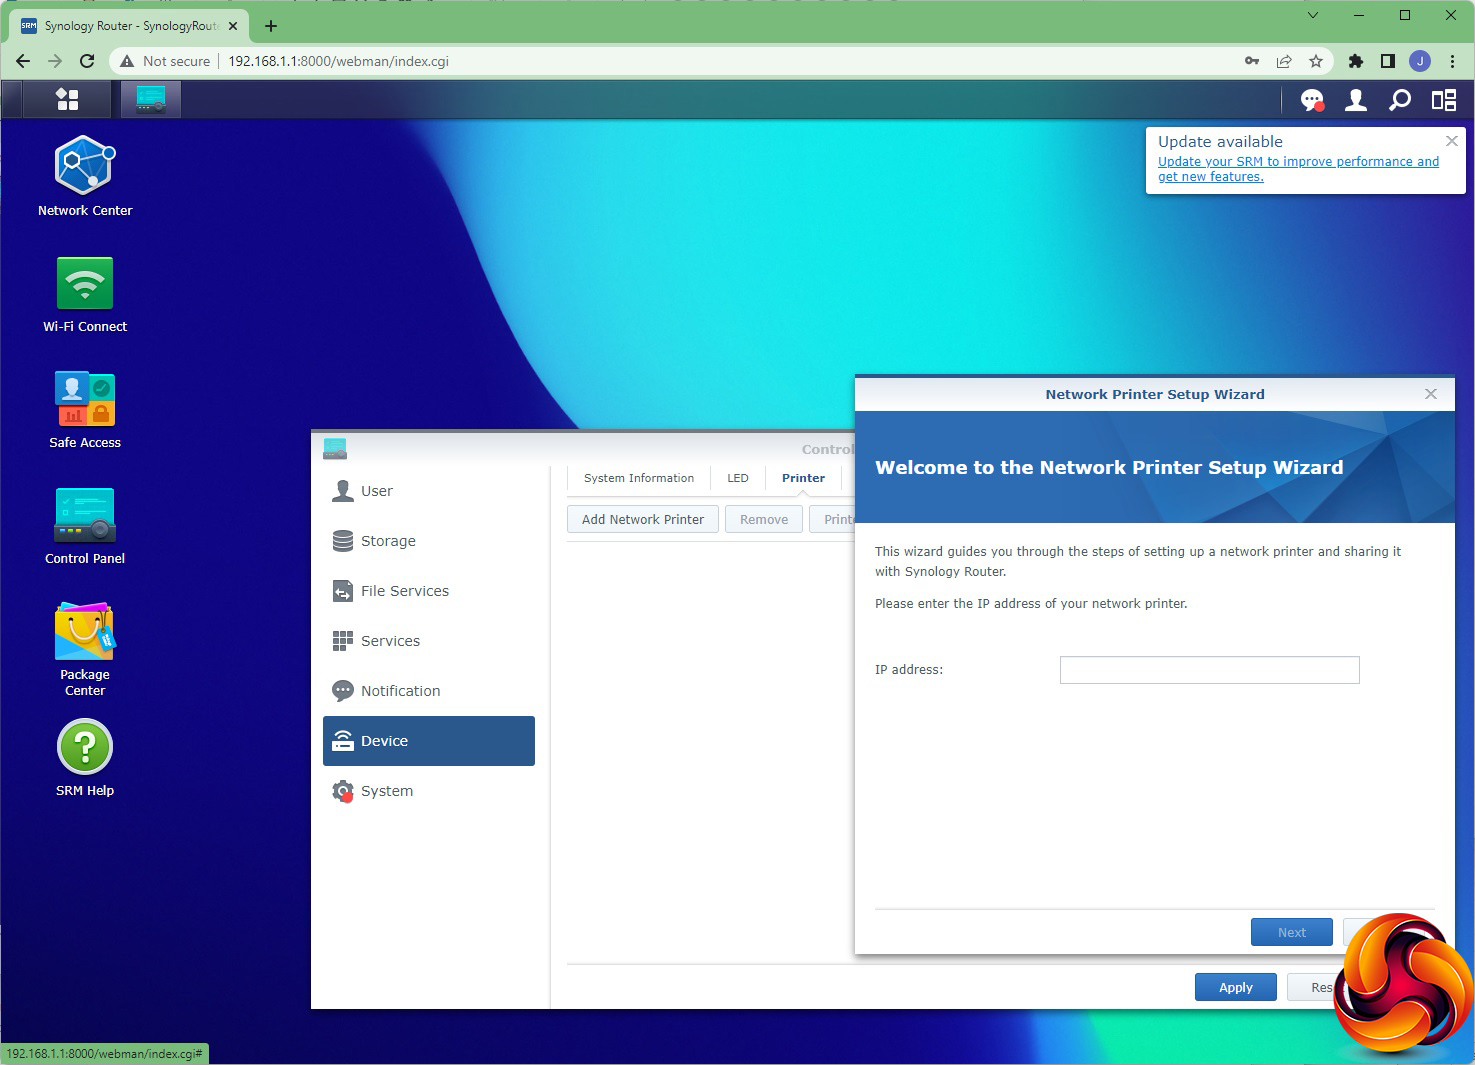Open the user options person icon
This screenshot has height=1065, width=1475.
tap(1356, 100)
